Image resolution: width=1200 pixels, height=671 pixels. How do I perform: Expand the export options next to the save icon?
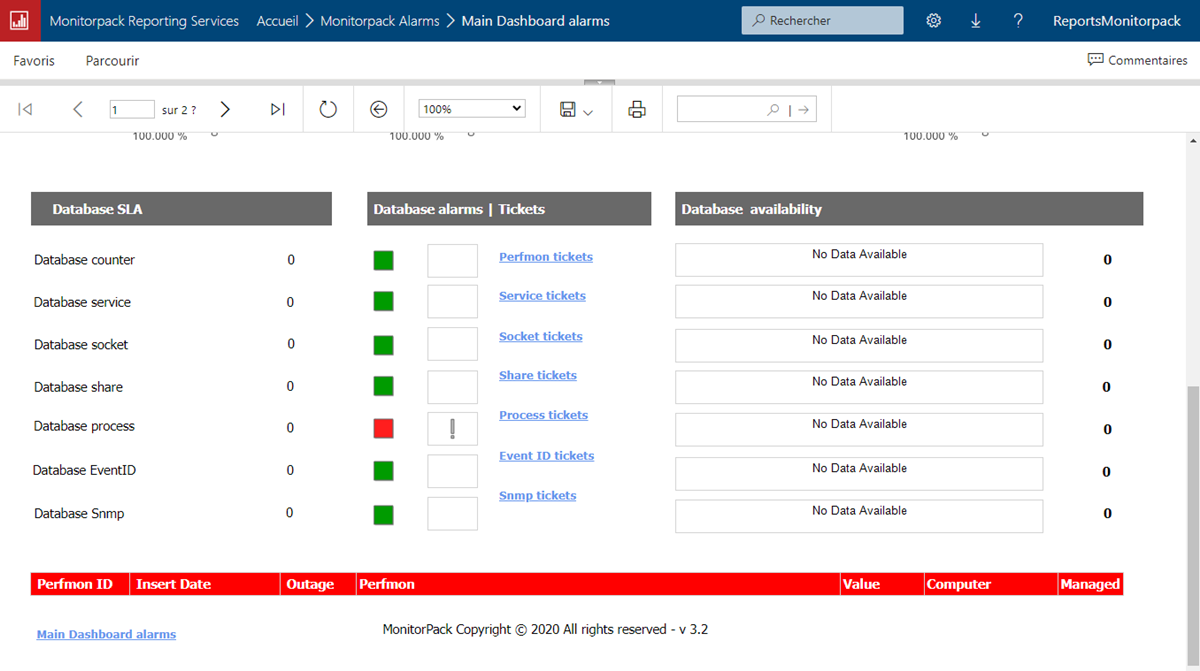(x=588, y=111)
